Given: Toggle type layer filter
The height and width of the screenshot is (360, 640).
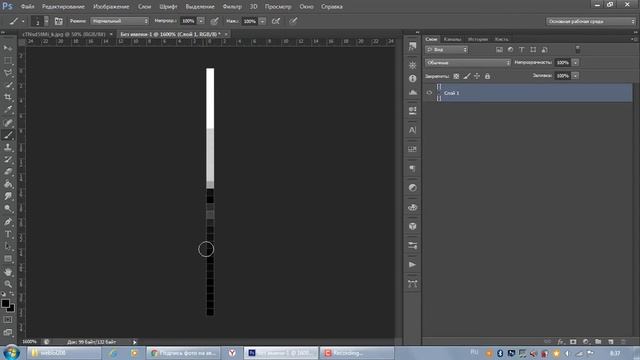Looking at the screenshot, I should [522, 49].
